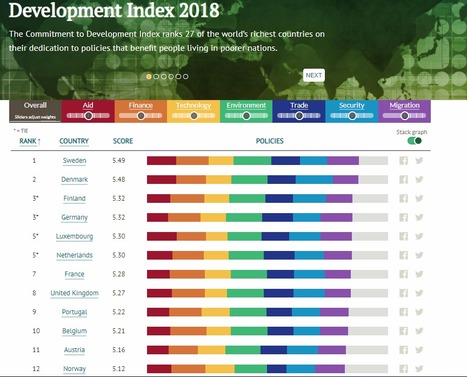Select the fifth carousel dot
467x377 pixels.
coord(178,76)
